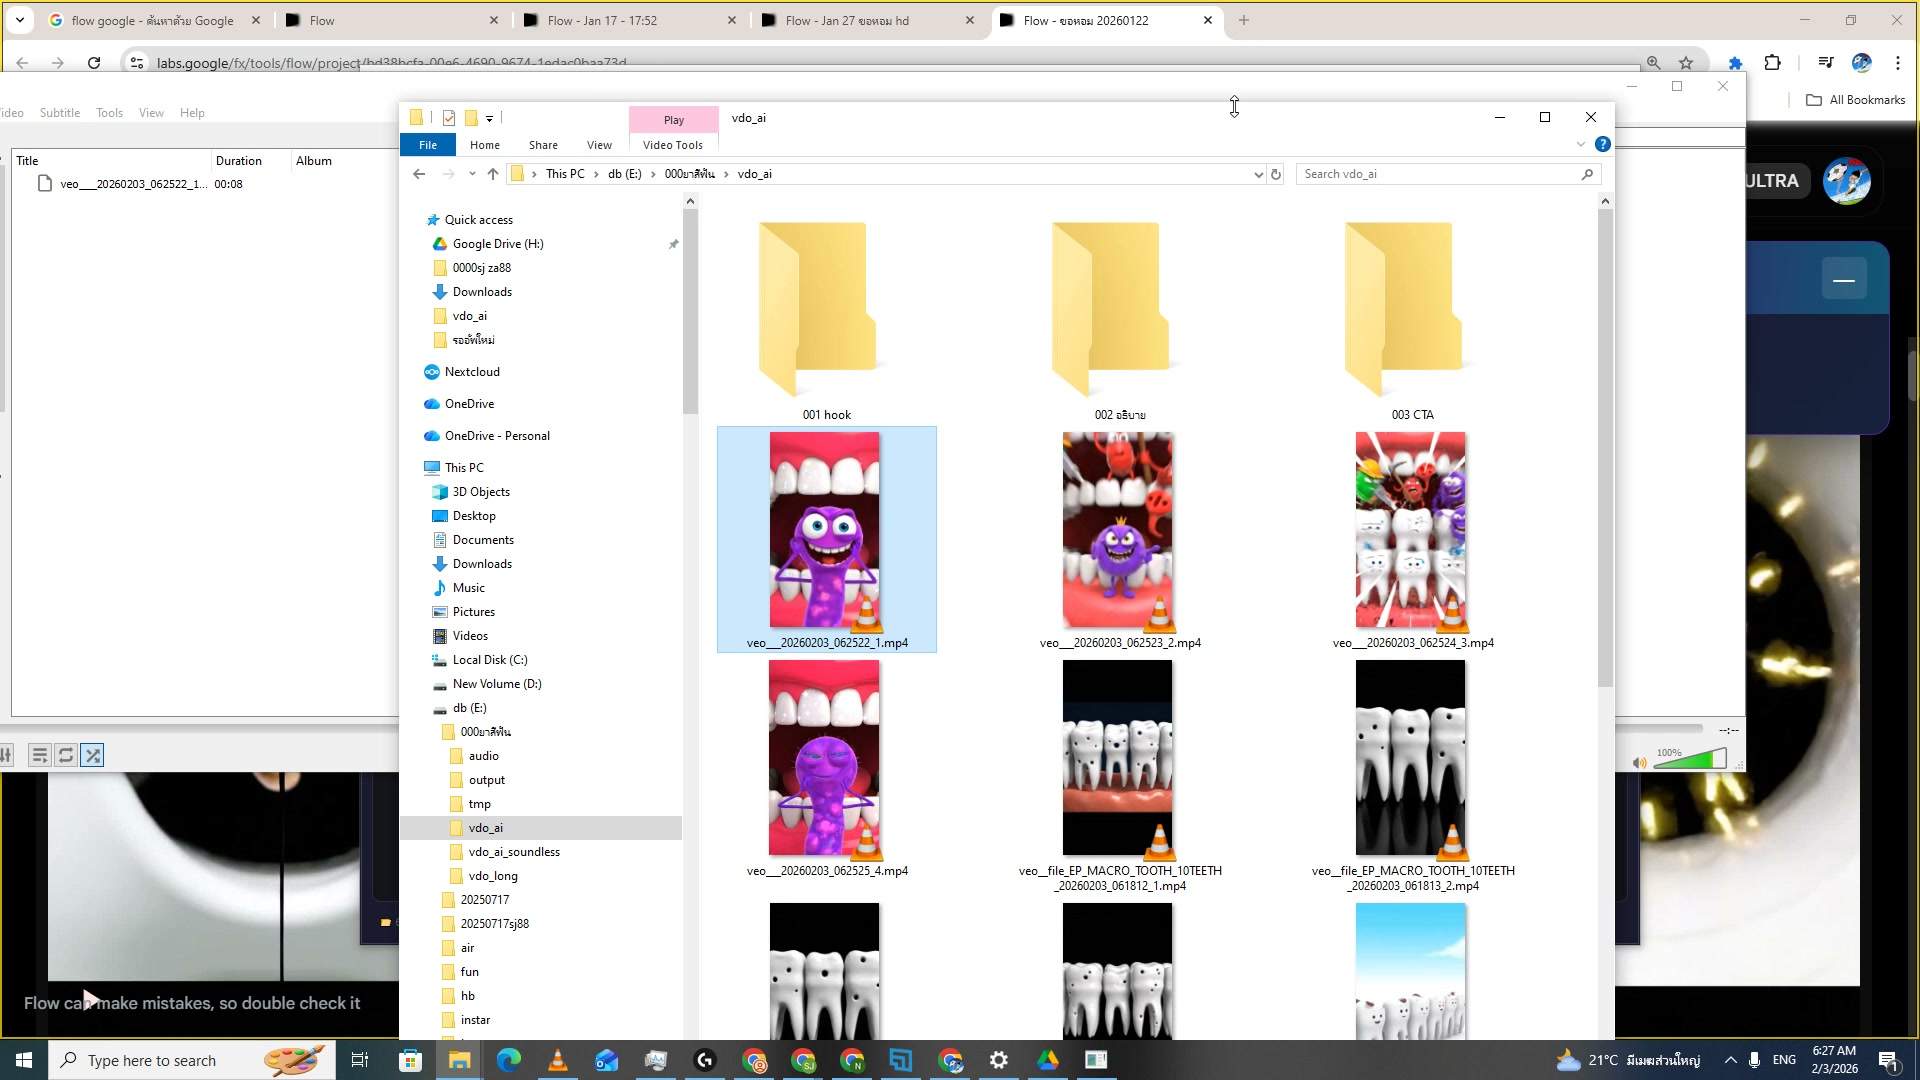Navigate to This PC via the breadcrumb

tap(565, 173)
